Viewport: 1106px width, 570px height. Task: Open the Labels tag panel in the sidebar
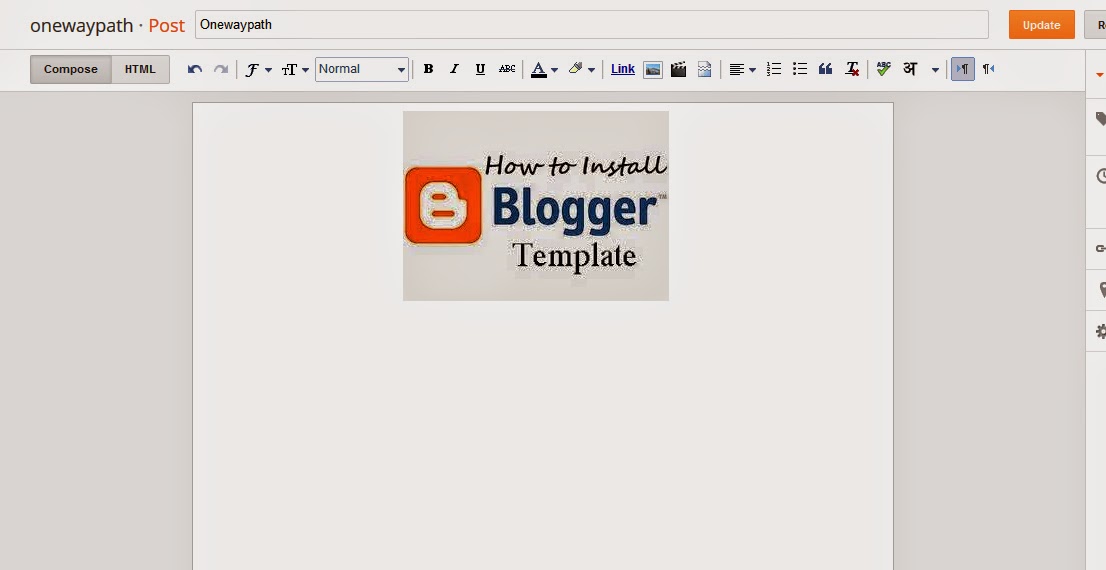coord(1100,119)
